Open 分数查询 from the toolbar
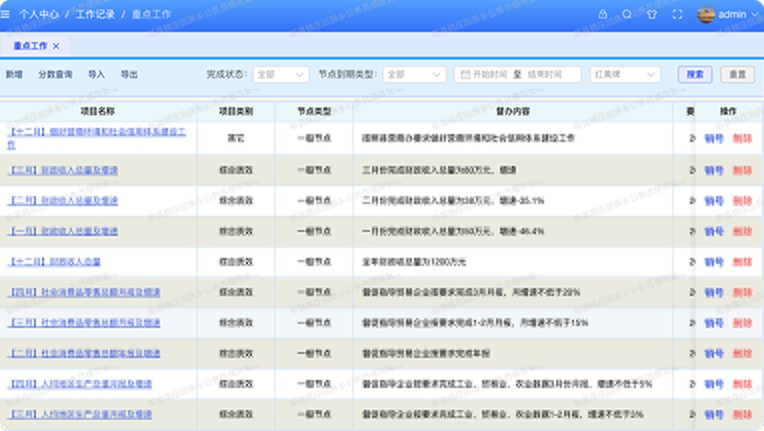This screenshot has height=431, width=764. pos(56,75)
